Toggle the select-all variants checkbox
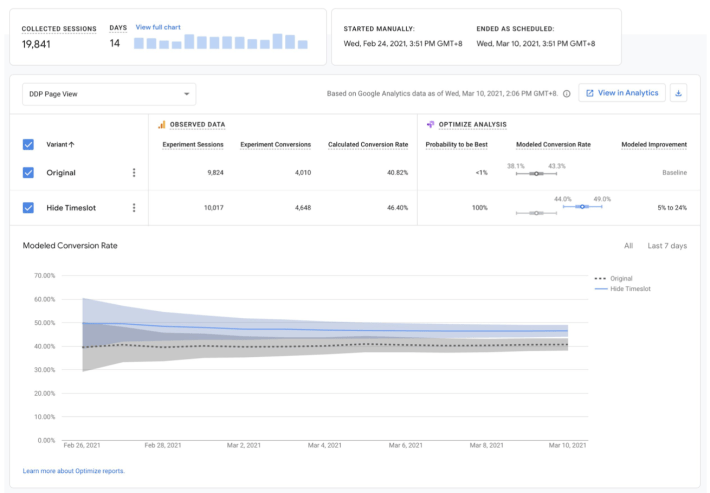The height and width of the screenshot is (493, 710). [x=29, y=145]
